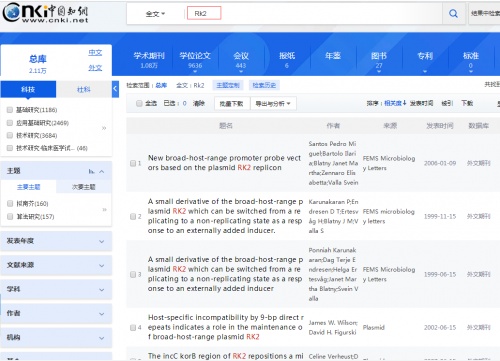Select result row 1 checkbox
This screenshot has width=500, height=361.
coord(133,163)
